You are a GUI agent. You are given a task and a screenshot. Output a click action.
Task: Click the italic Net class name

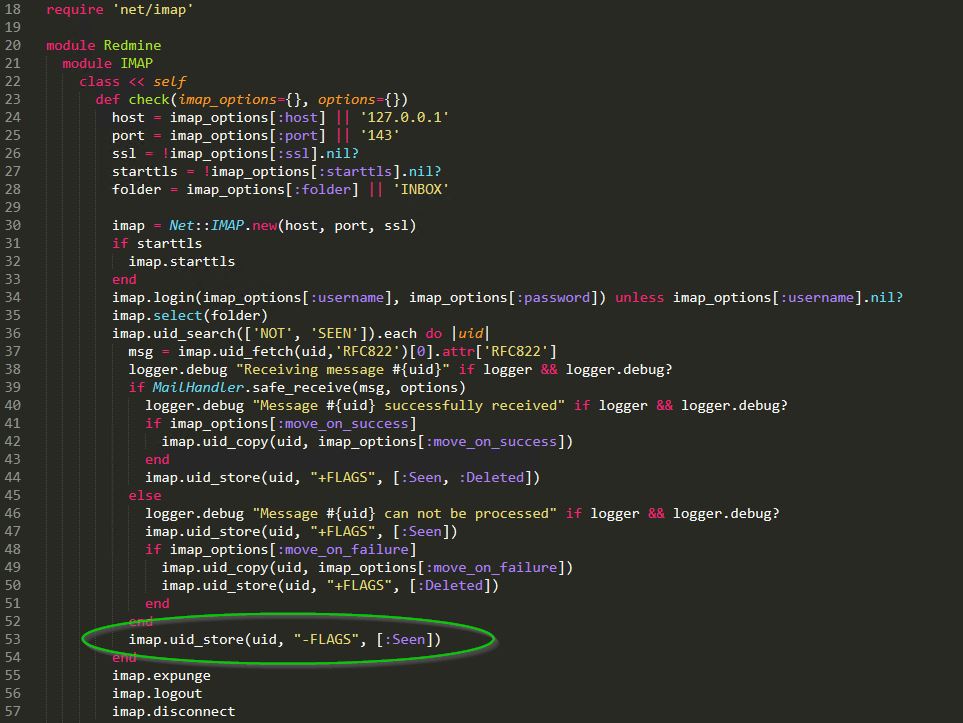(x=182, y=225)
